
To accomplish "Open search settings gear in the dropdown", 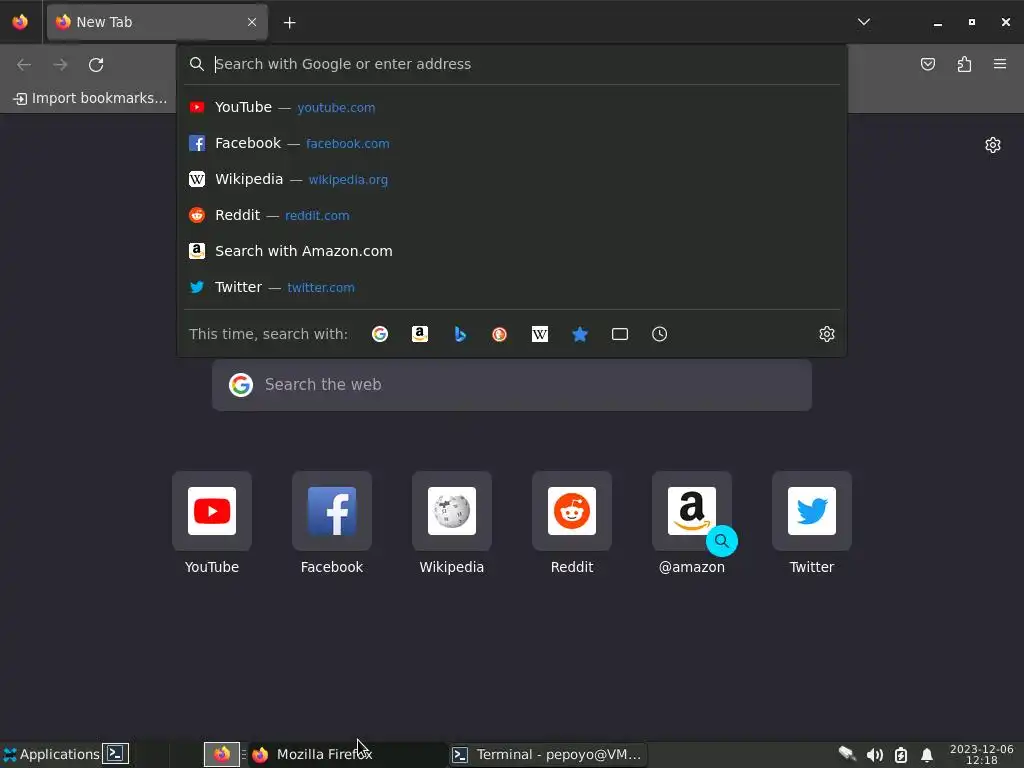I will pos(827,334).
